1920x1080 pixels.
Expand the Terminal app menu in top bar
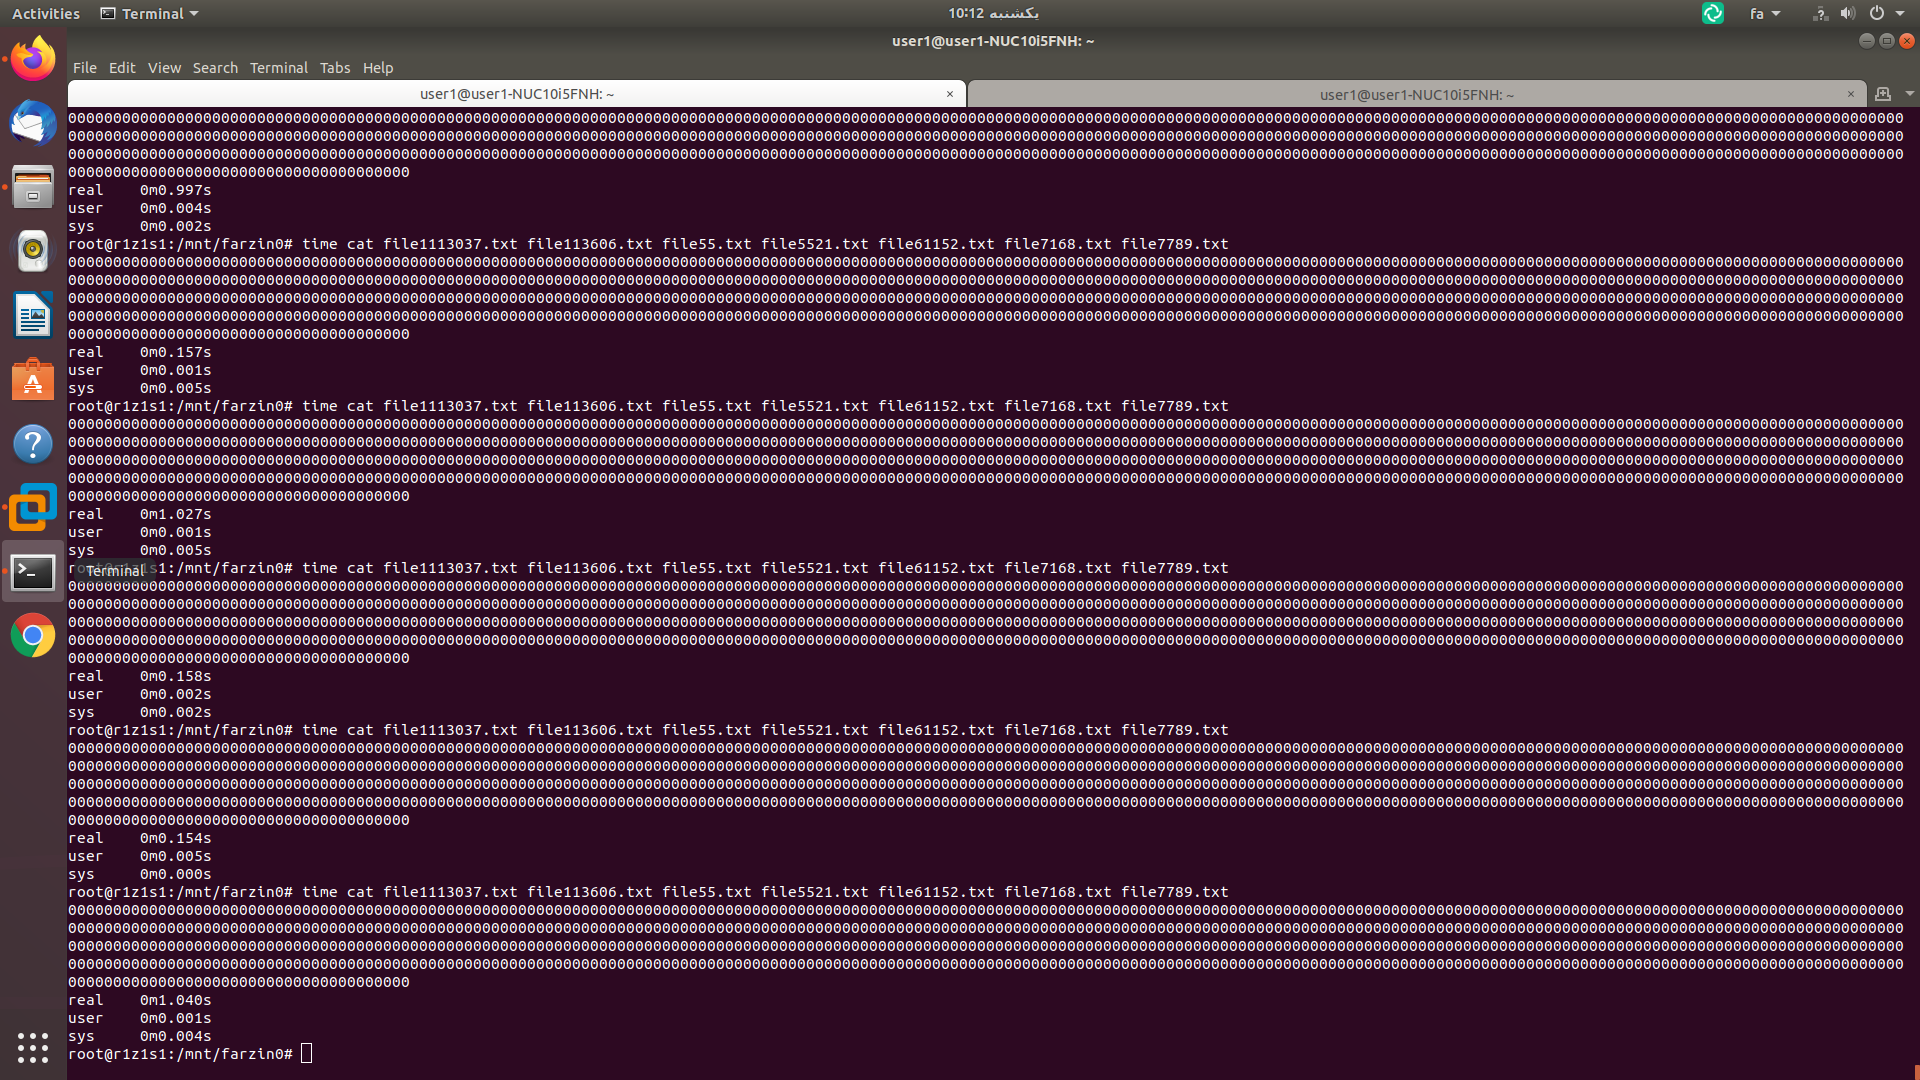point(150,14)
